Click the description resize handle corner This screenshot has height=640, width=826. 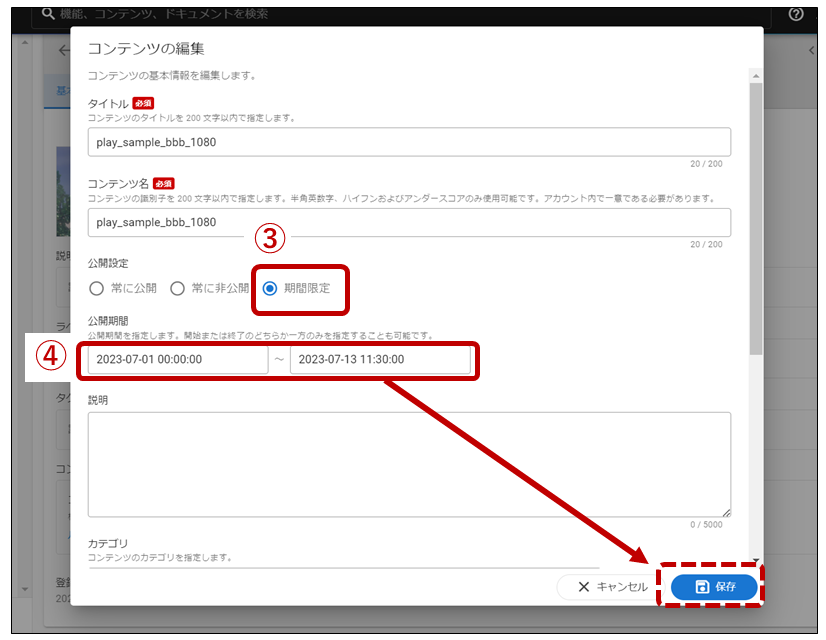pyautogui.click(x=726, y=513)
